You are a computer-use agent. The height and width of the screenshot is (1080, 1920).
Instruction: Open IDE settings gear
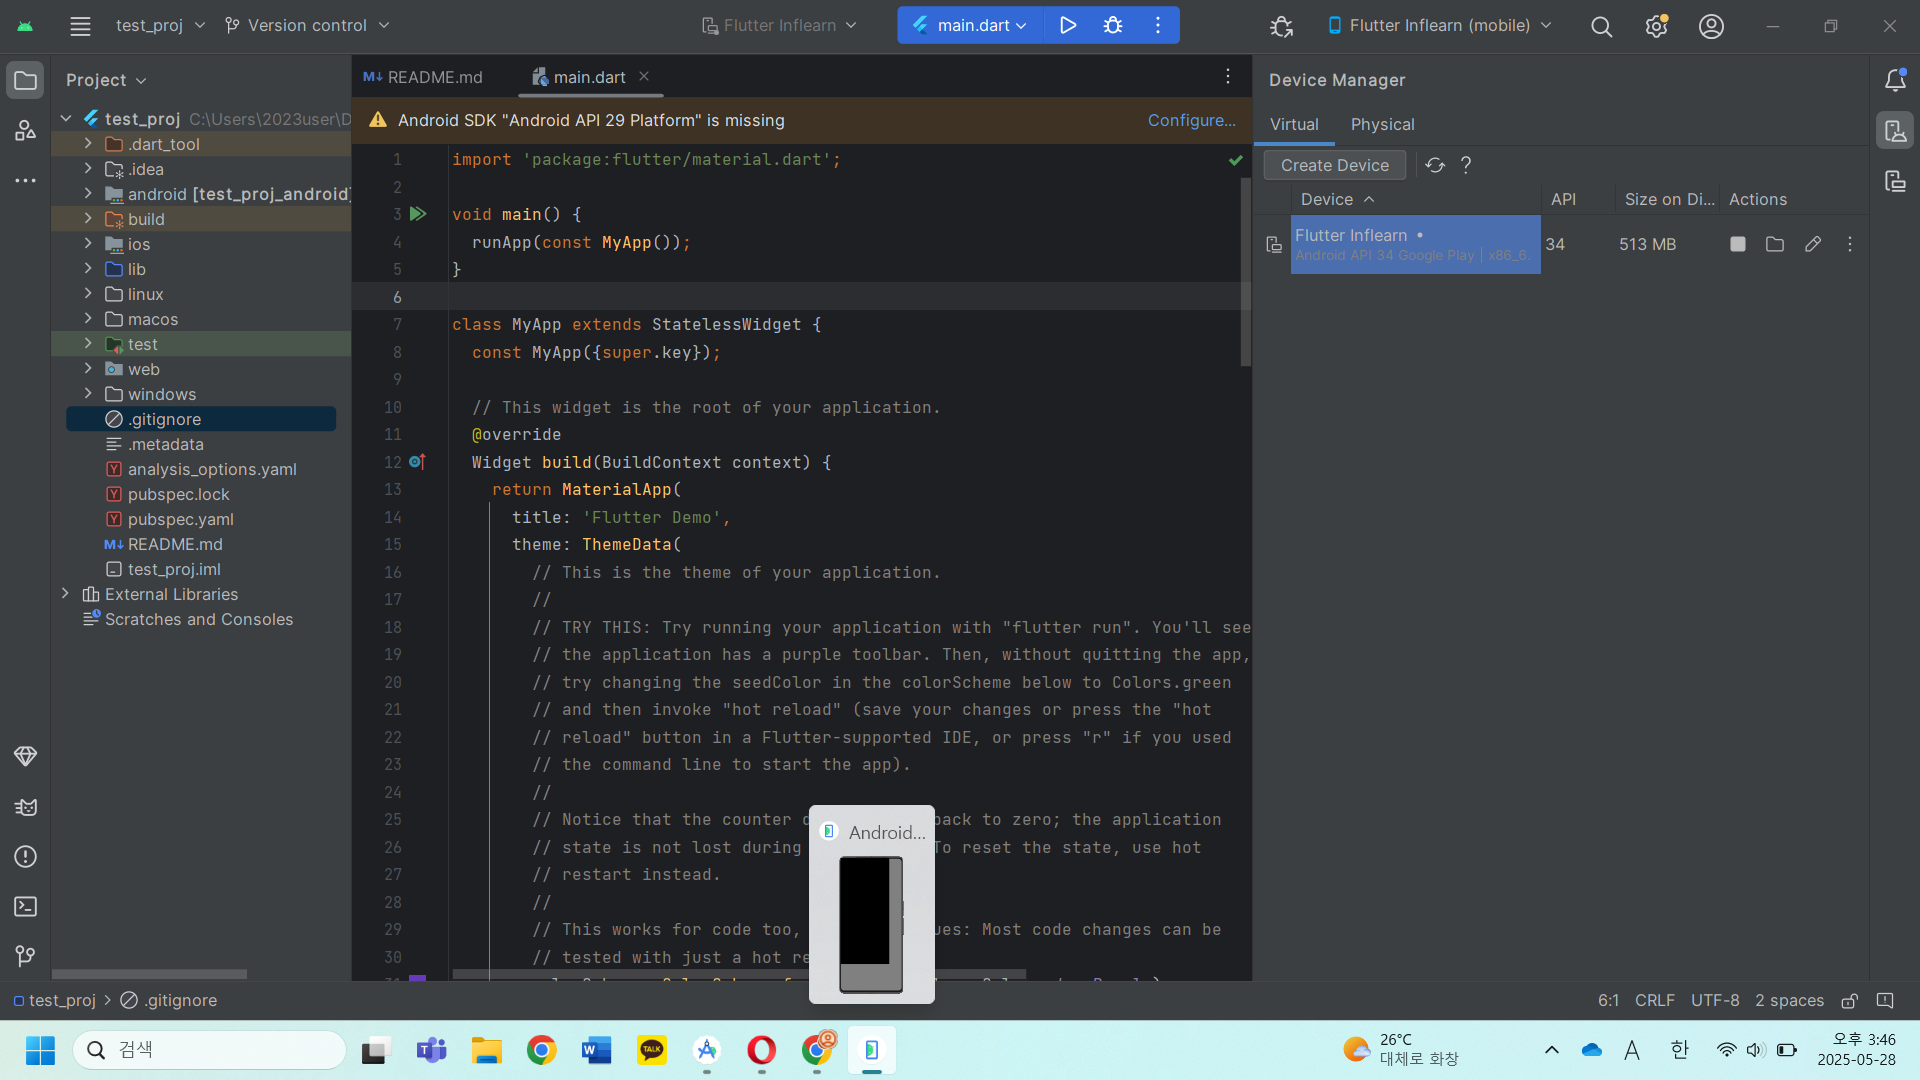[1656, 26]
